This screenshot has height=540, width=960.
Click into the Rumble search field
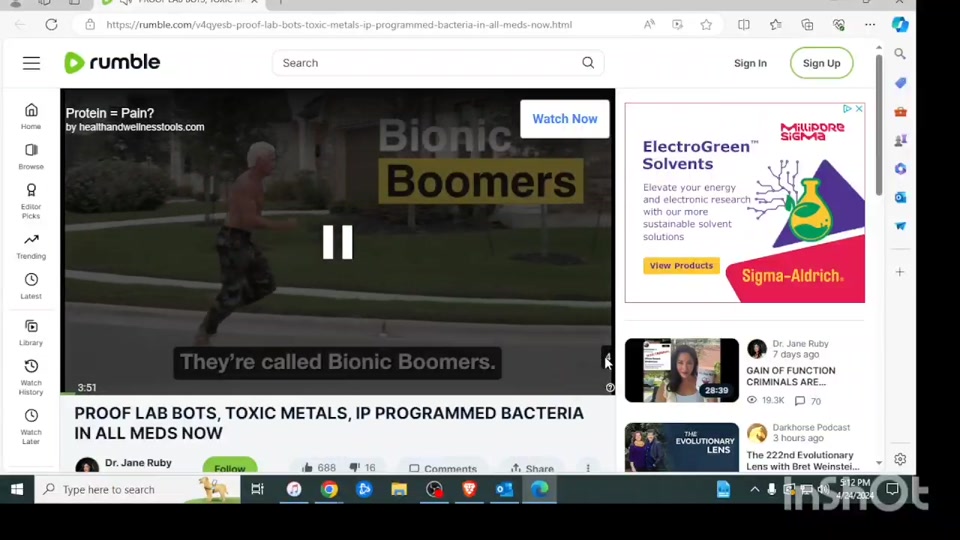(425, 63)
